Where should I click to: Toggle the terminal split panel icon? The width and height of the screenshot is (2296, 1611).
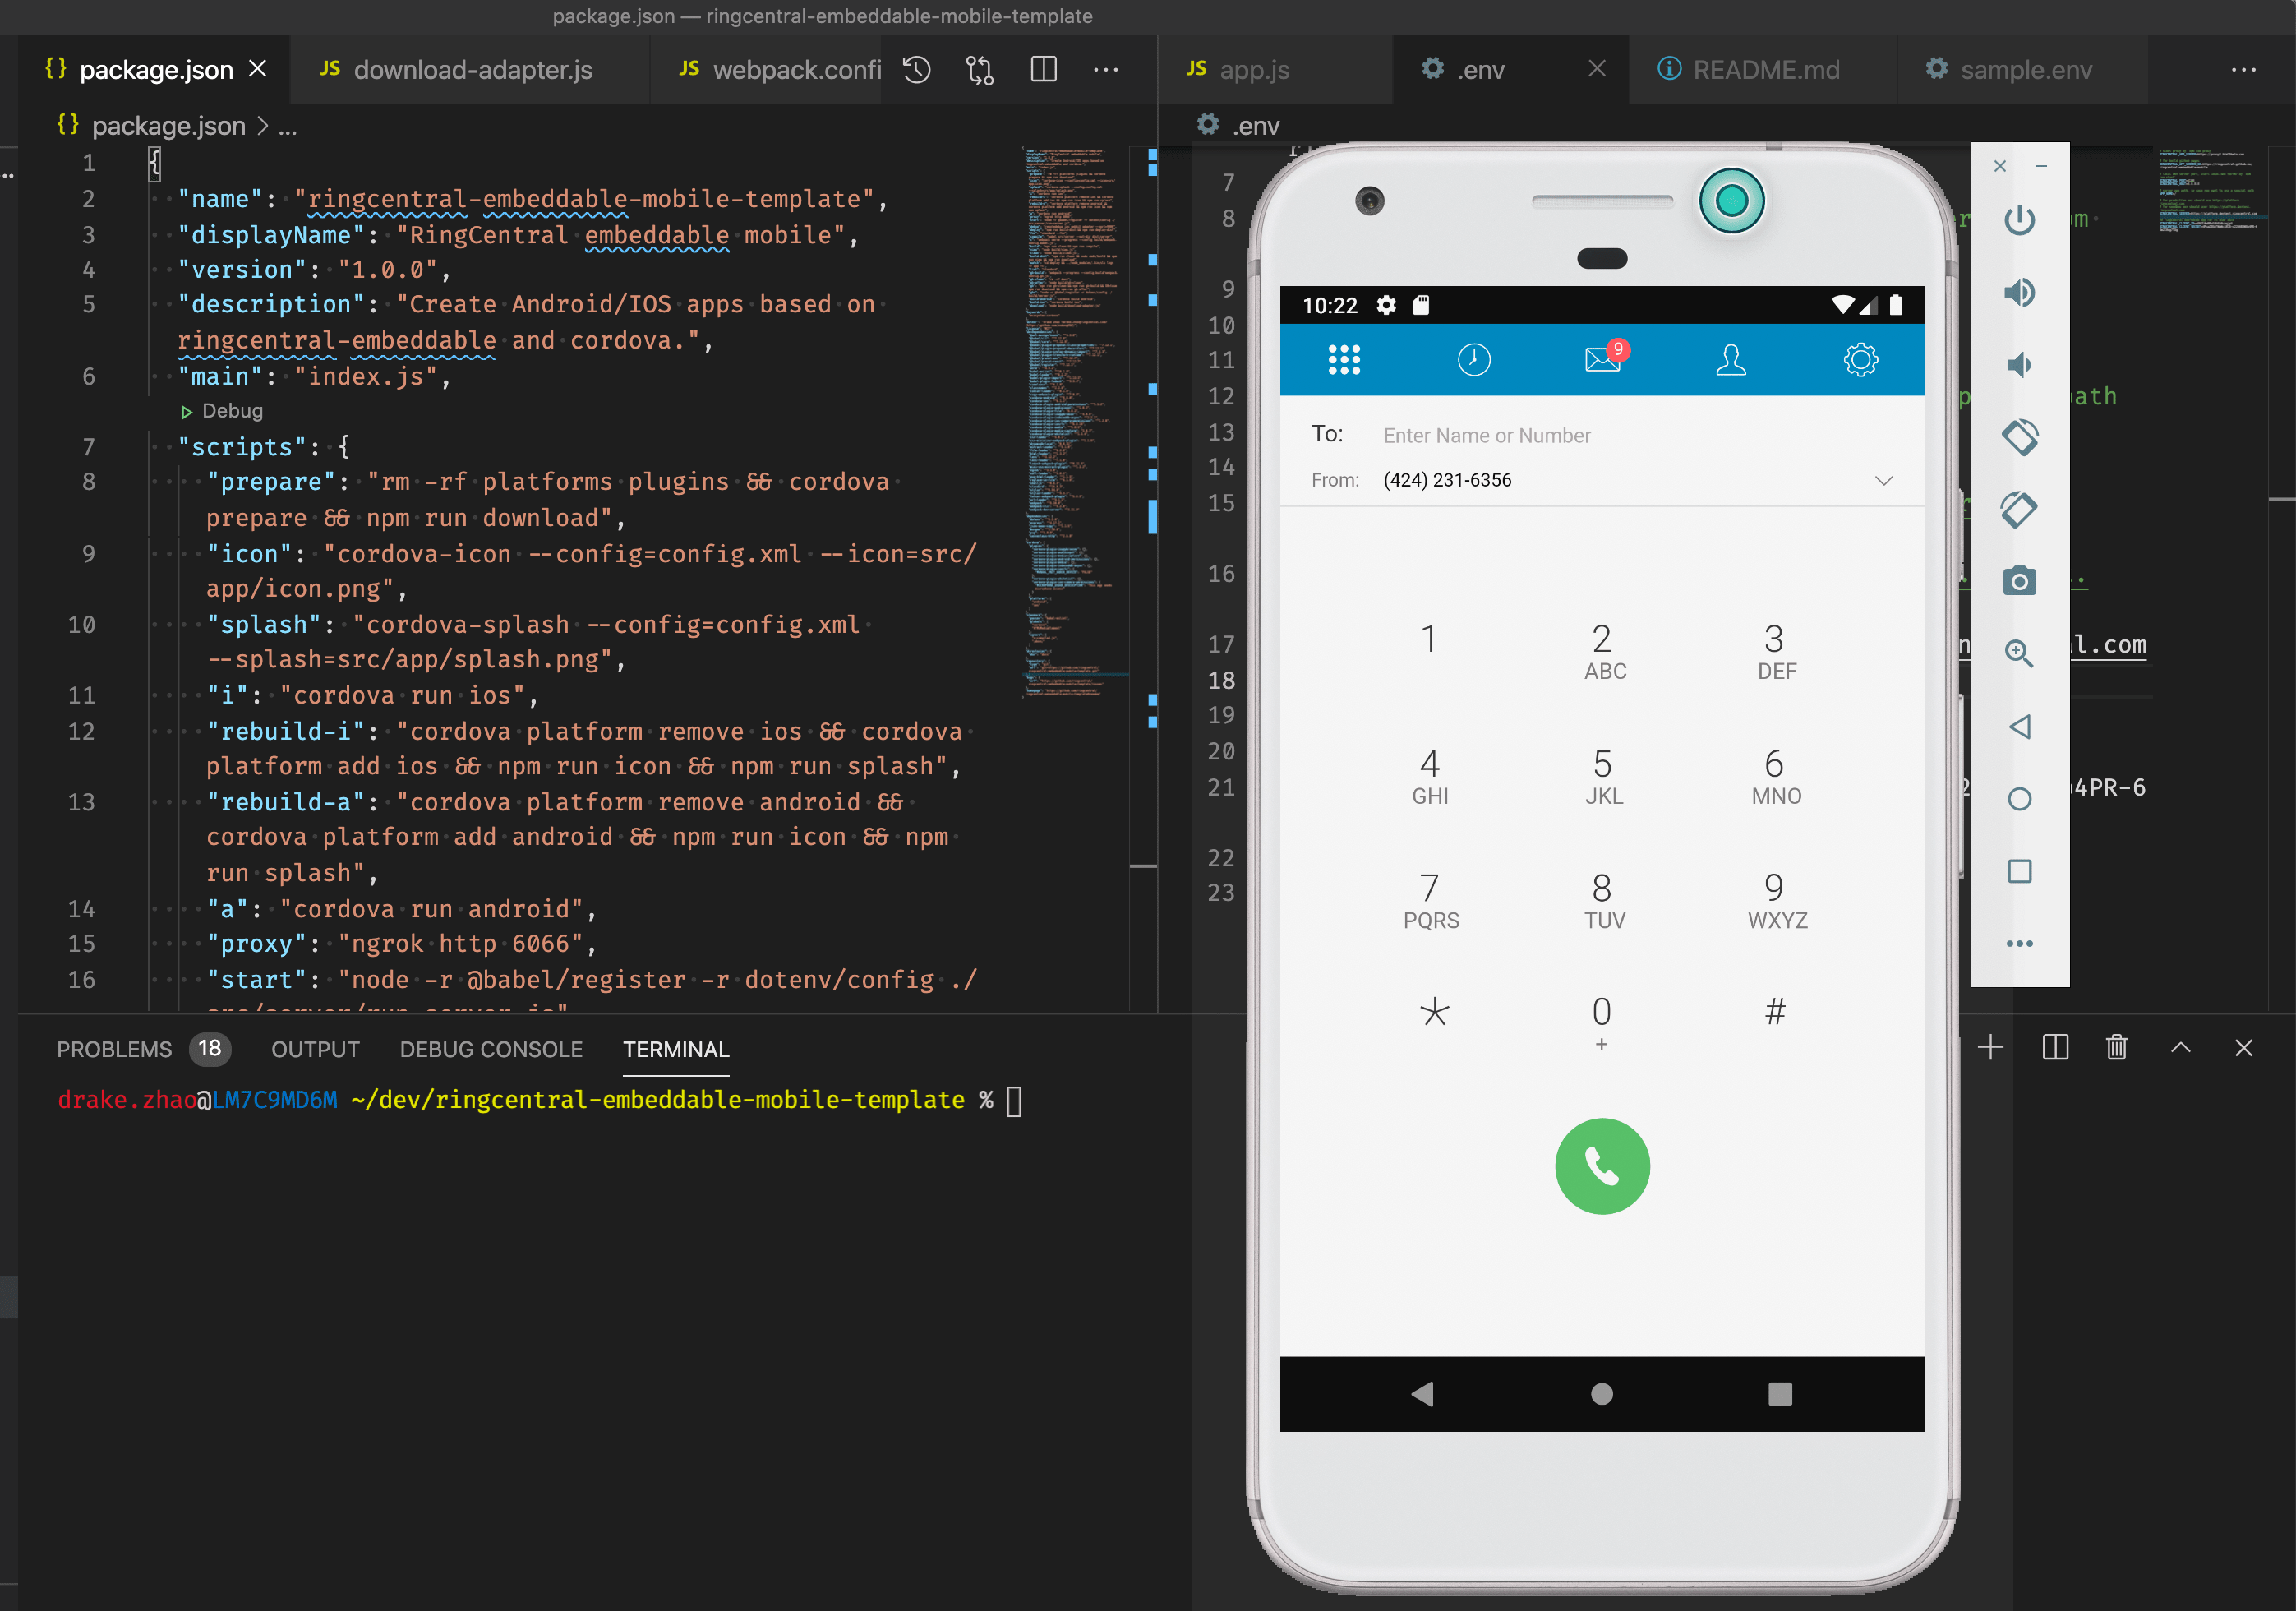tap(2055, 1048)
